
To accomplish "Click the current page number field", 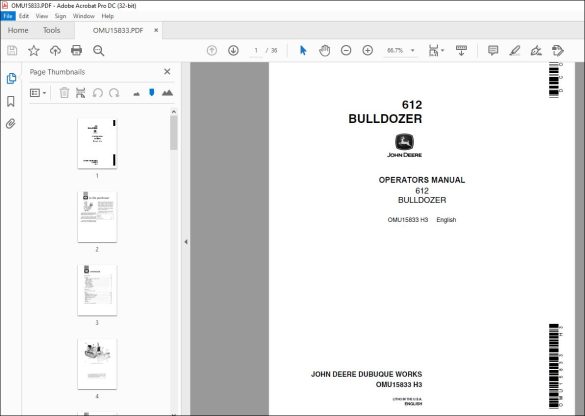I will click(x=256, y=50).
